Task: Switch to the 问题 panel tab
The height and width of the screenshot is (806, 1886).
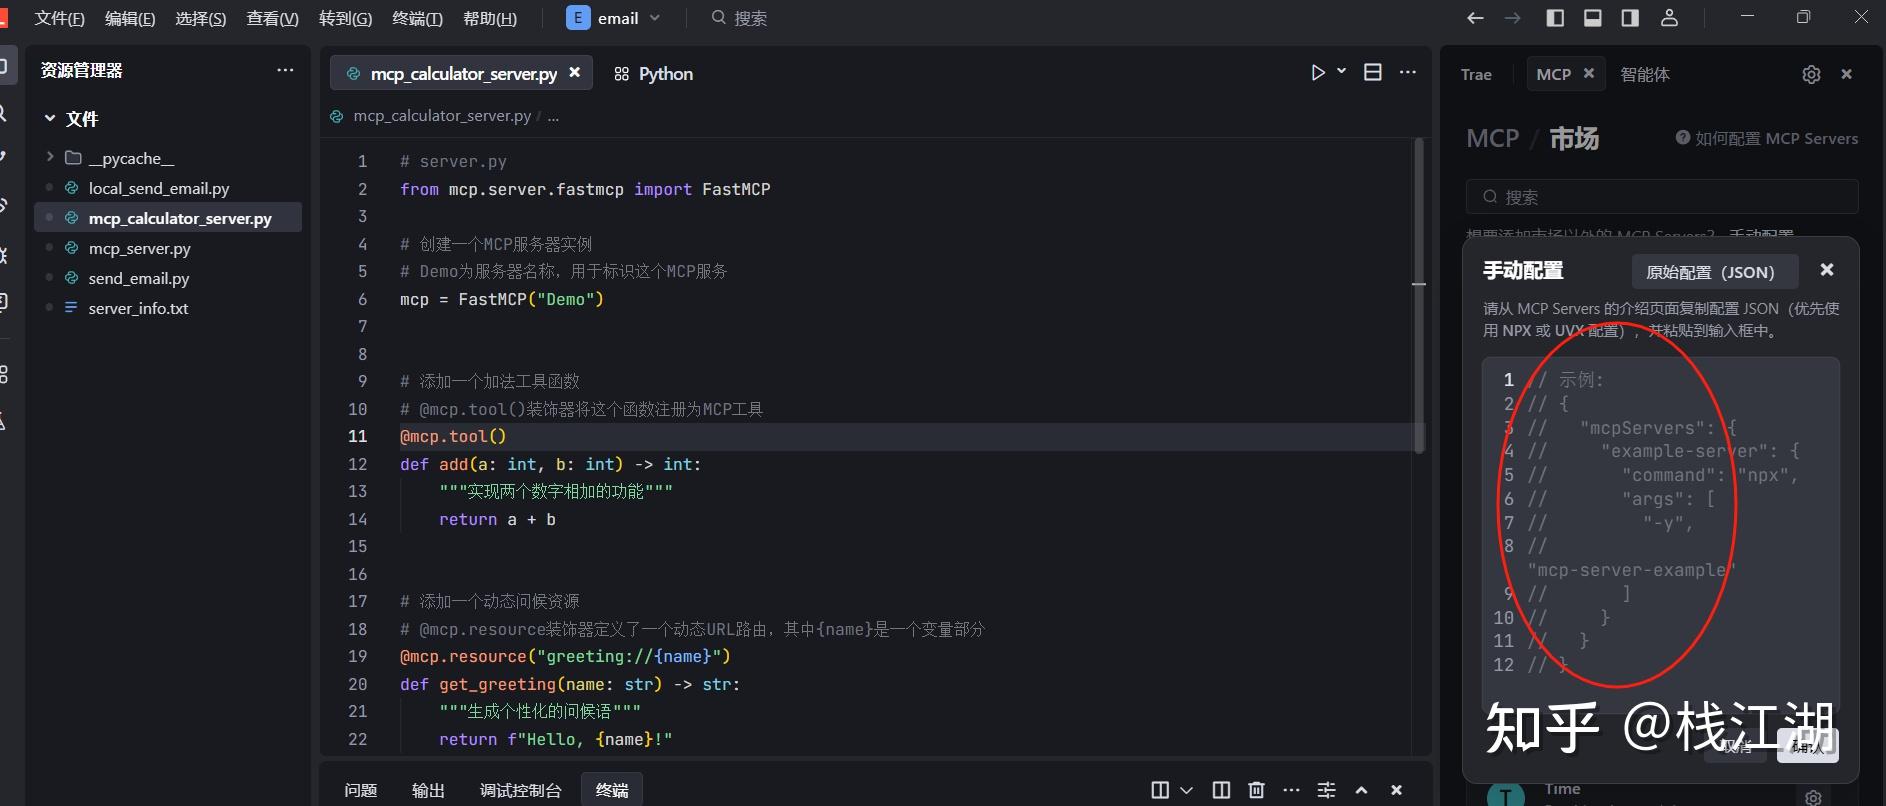Action: coord(360,790)
